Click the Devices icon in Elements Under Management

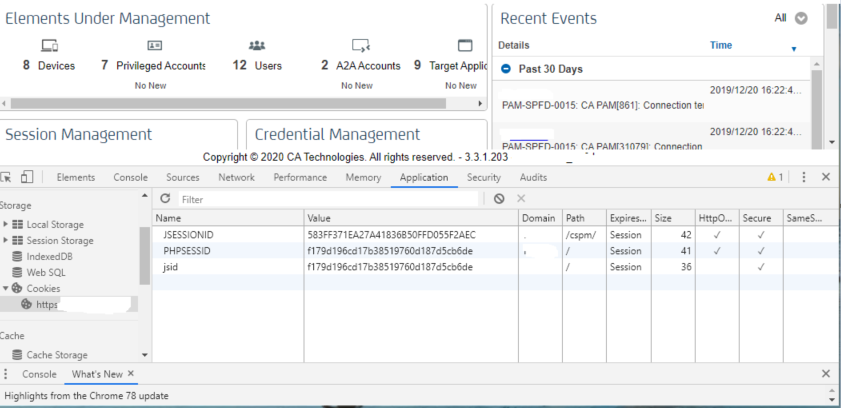coord(48,46)
